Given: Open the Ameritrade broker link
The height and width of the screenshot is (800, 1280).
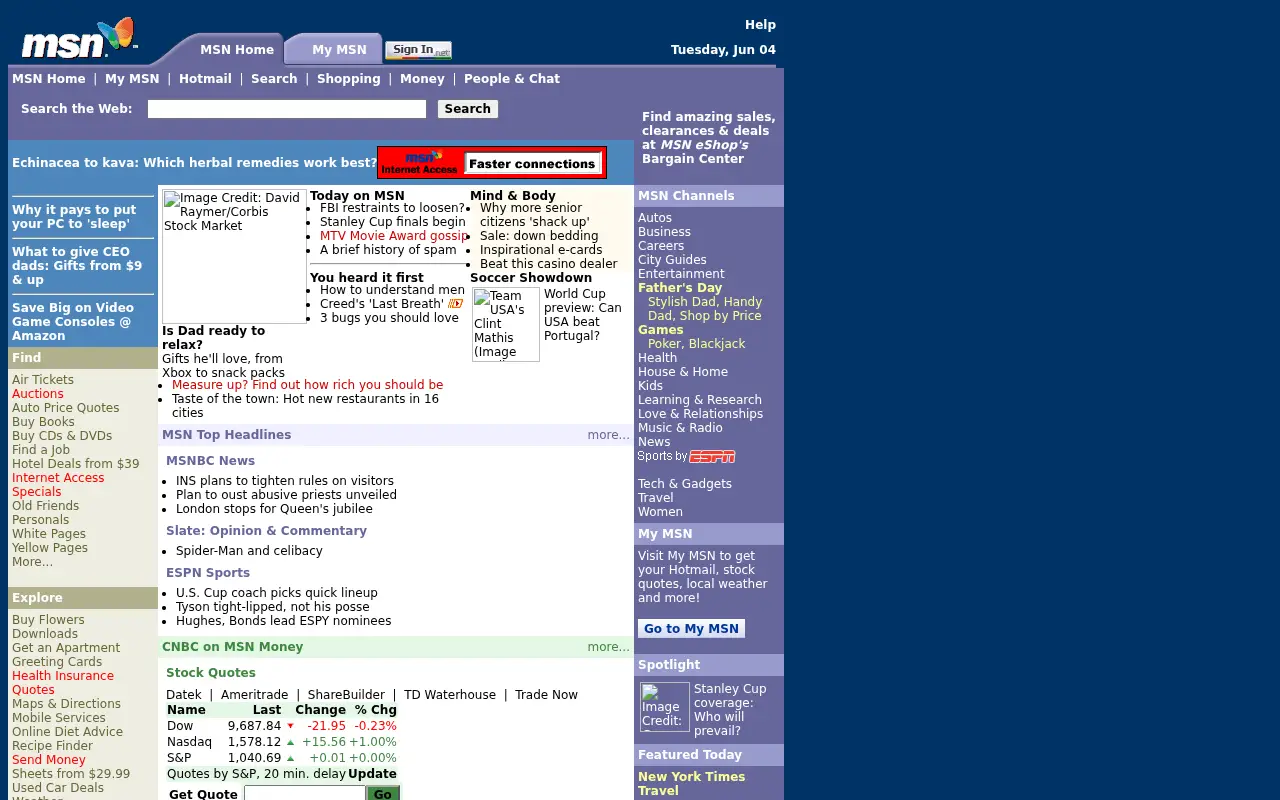Looking at the screenshot, I should click(x=254, y=695).
